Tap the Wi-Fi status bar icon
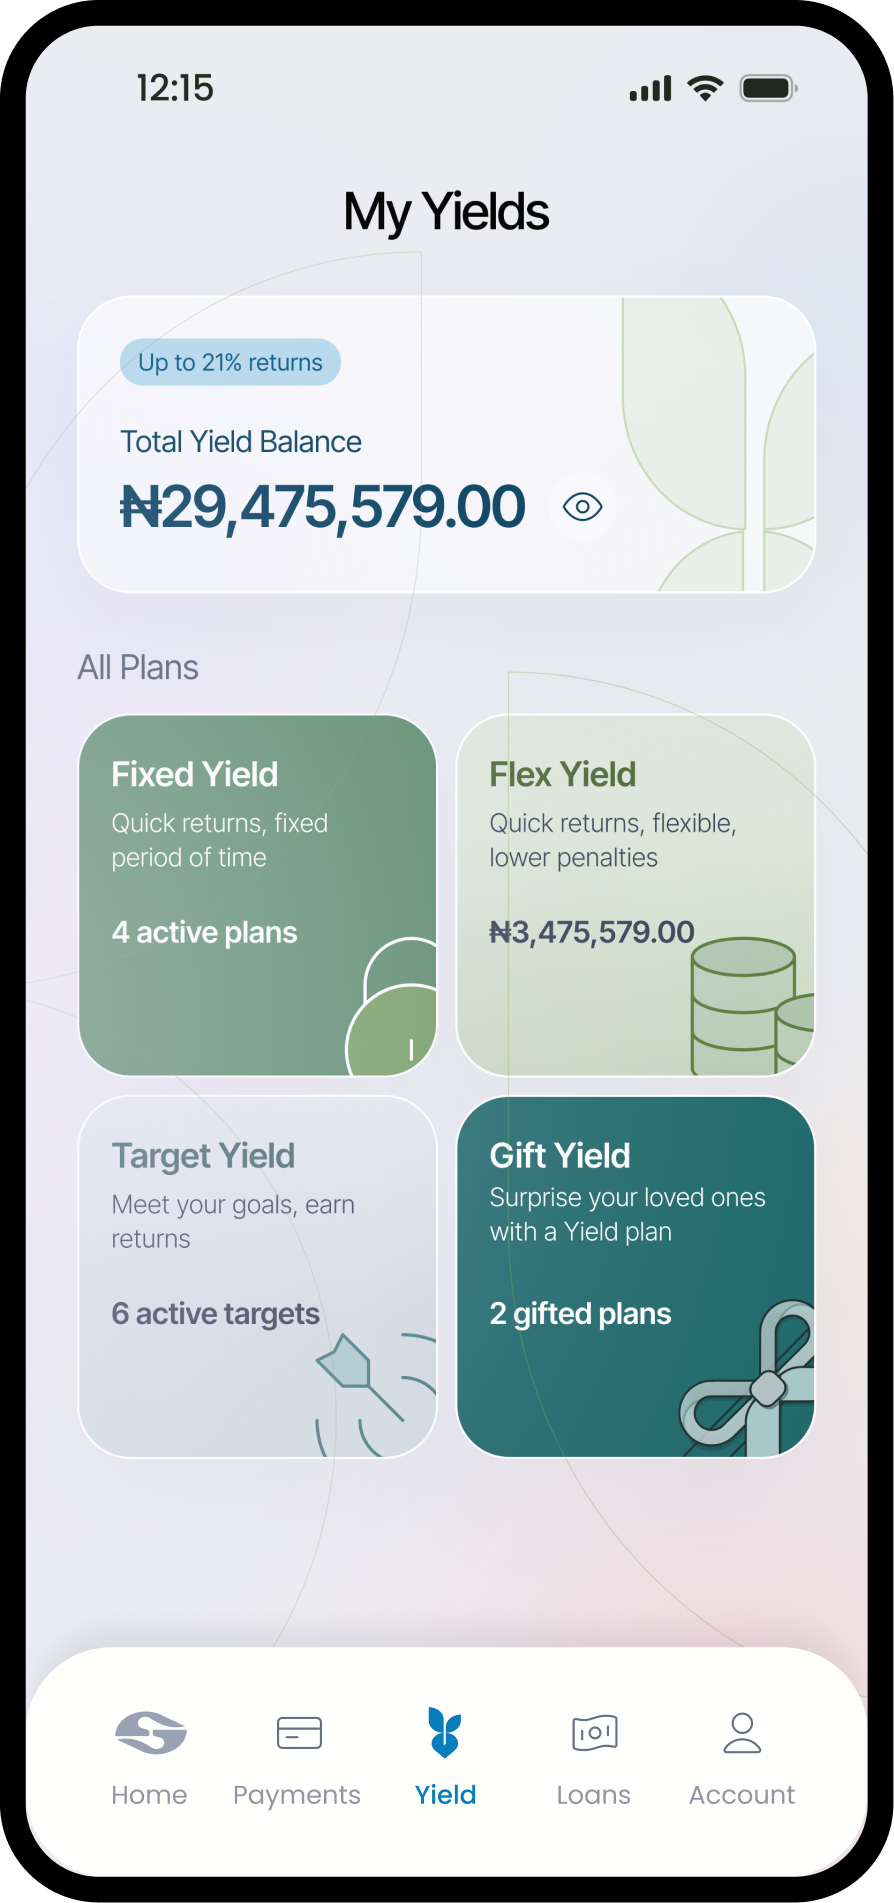 click(x=705, y=88)
